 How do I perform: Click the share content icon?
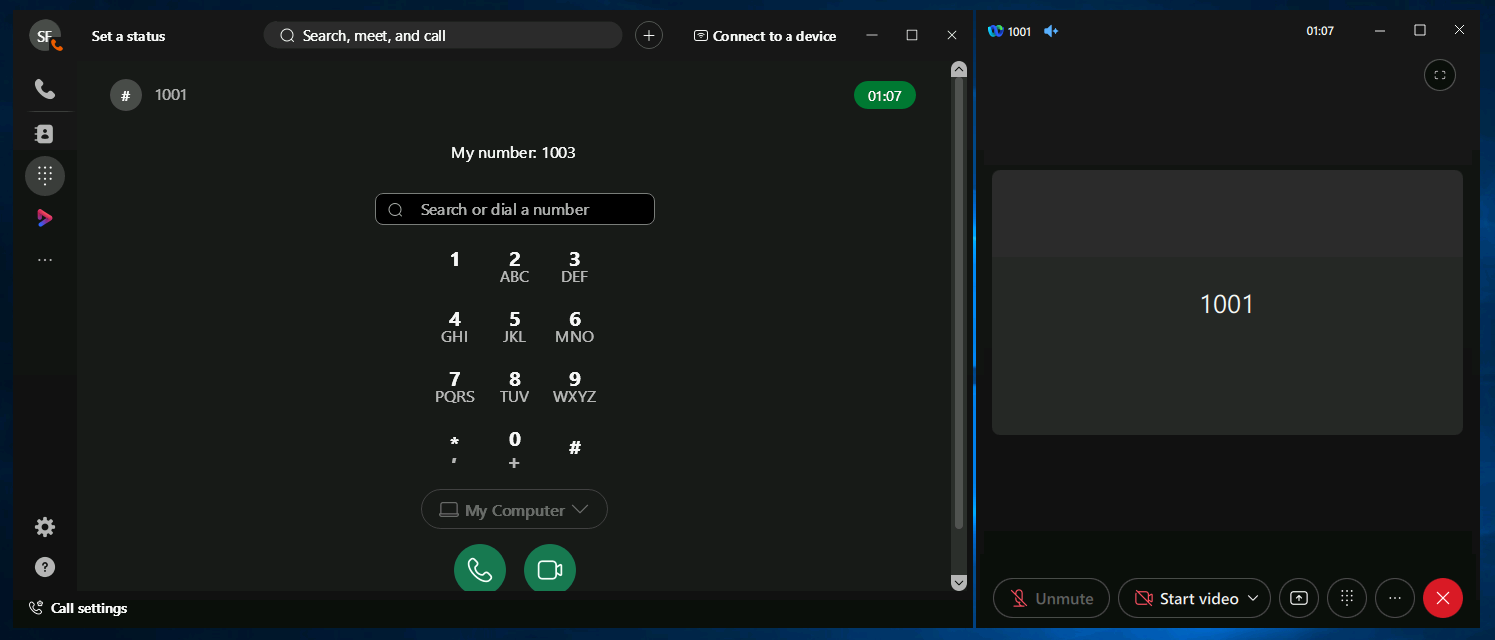(x=1298, y=598)
